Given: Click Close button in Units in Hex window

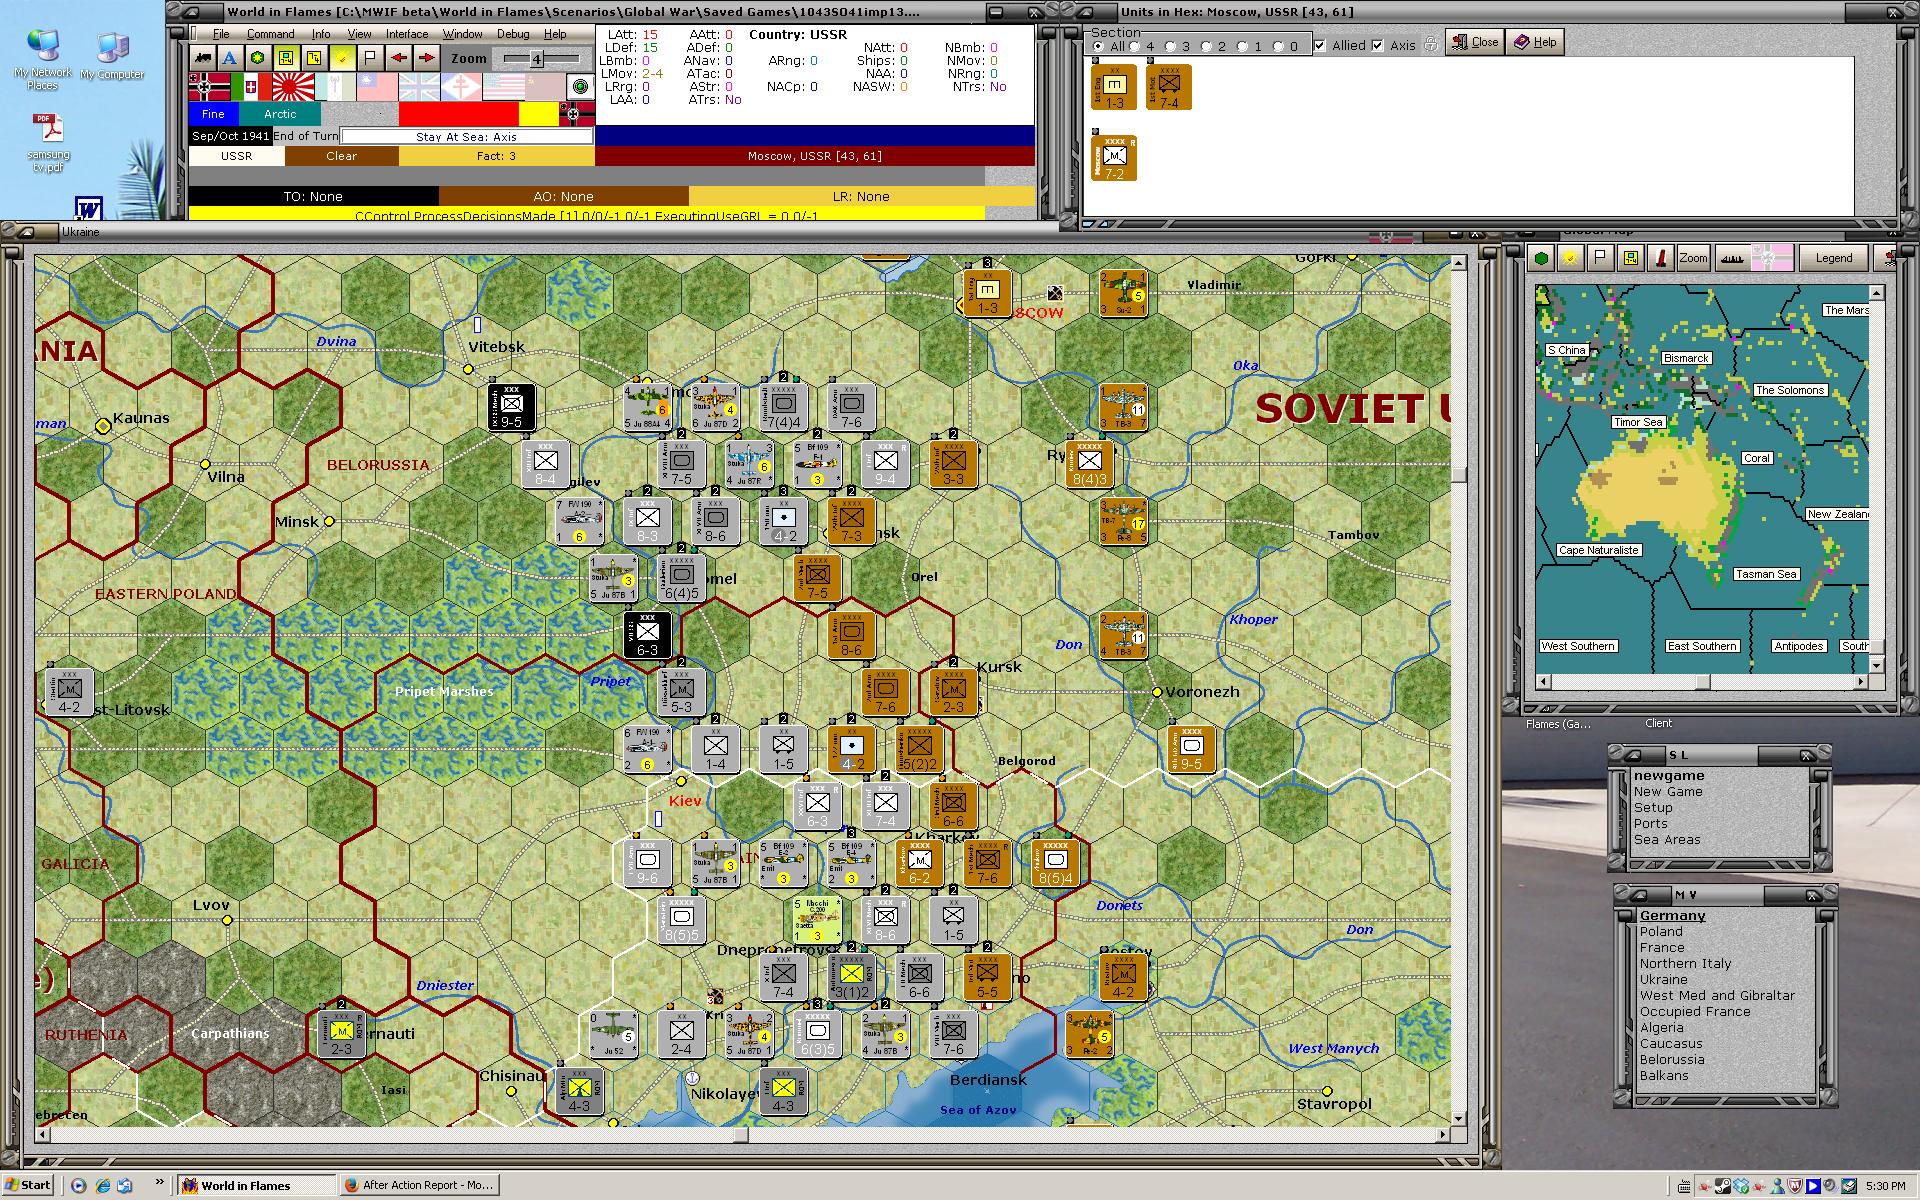Looking at the screenshot, I should (1474, 42).
